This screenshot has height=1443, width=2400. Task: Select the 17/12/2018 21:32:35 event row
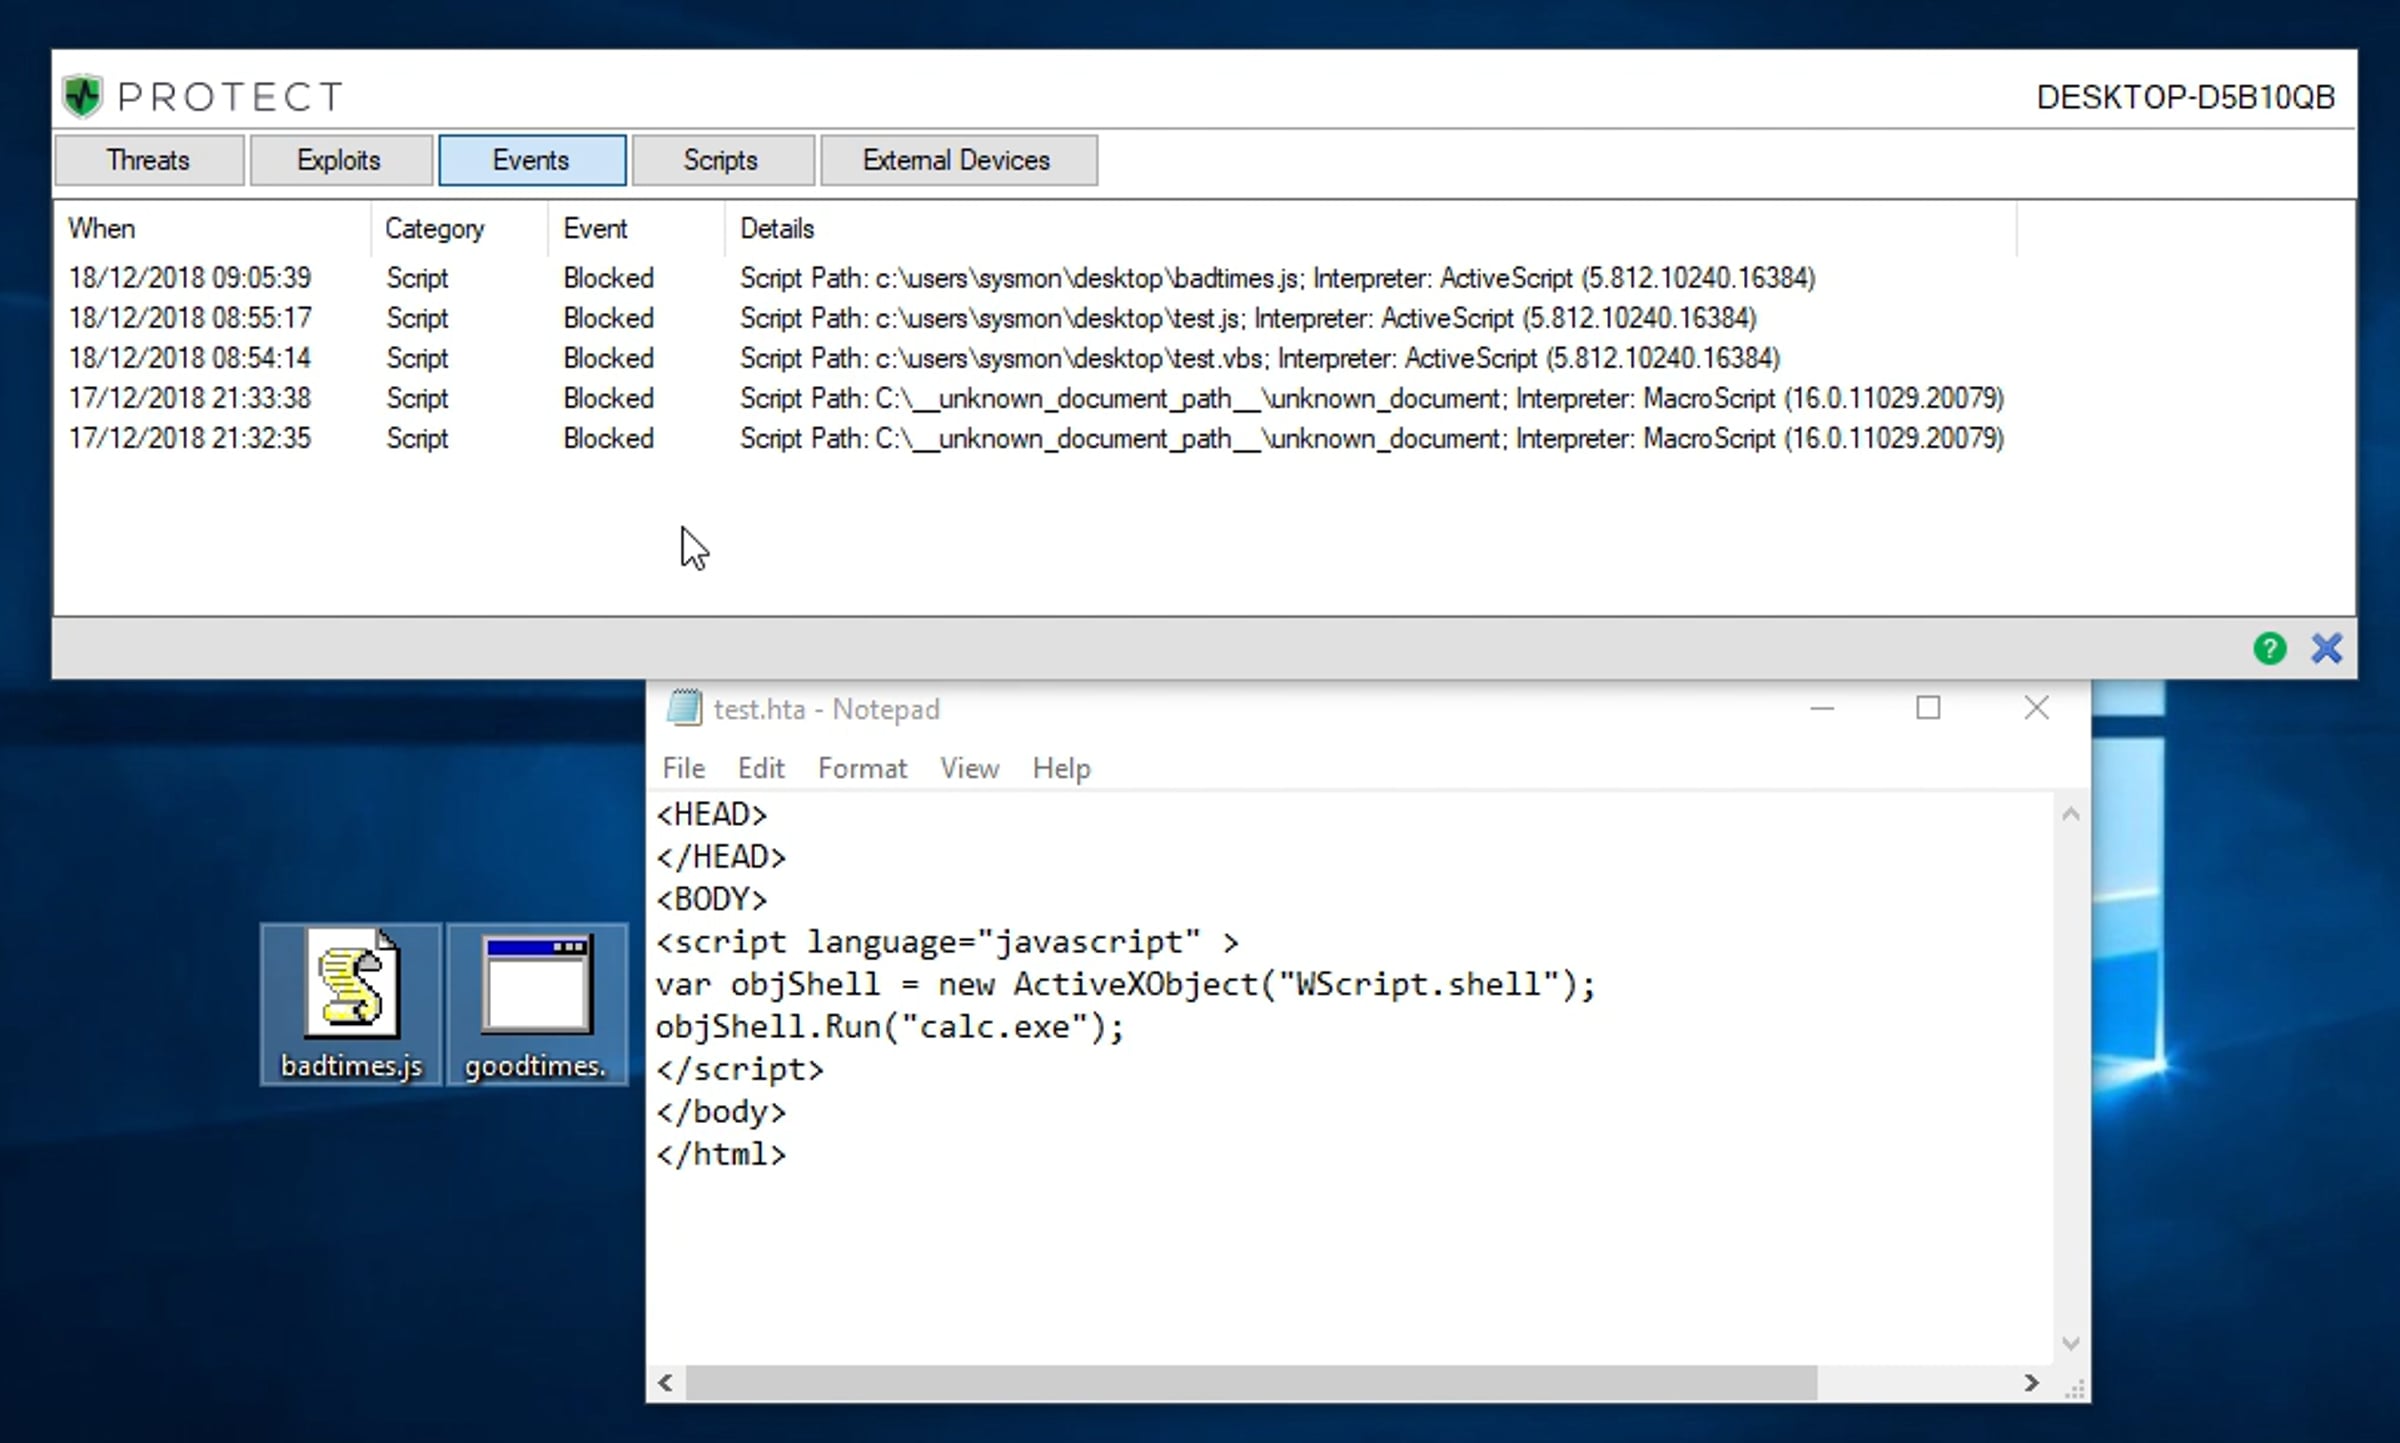1035,438
